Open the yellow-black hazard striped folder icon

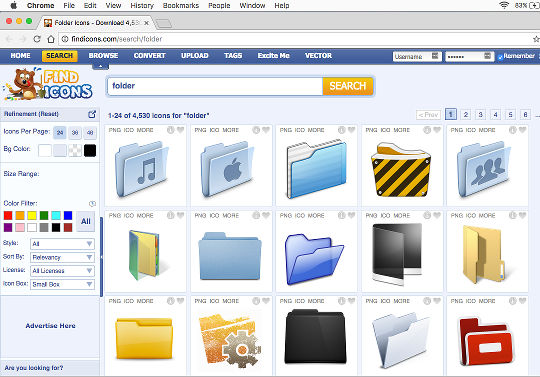pyautogui.click(x=401, y=169)
